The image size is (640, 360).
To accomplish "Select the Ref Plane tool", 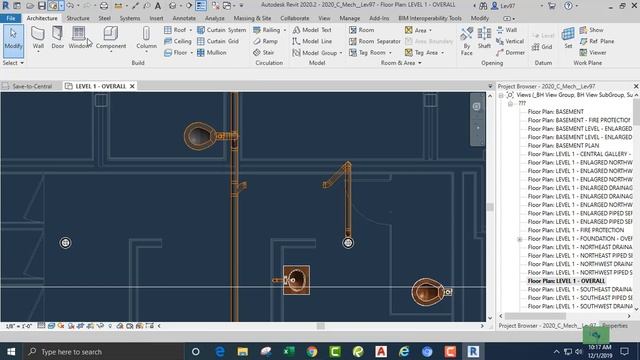I will tap(596, 41).
